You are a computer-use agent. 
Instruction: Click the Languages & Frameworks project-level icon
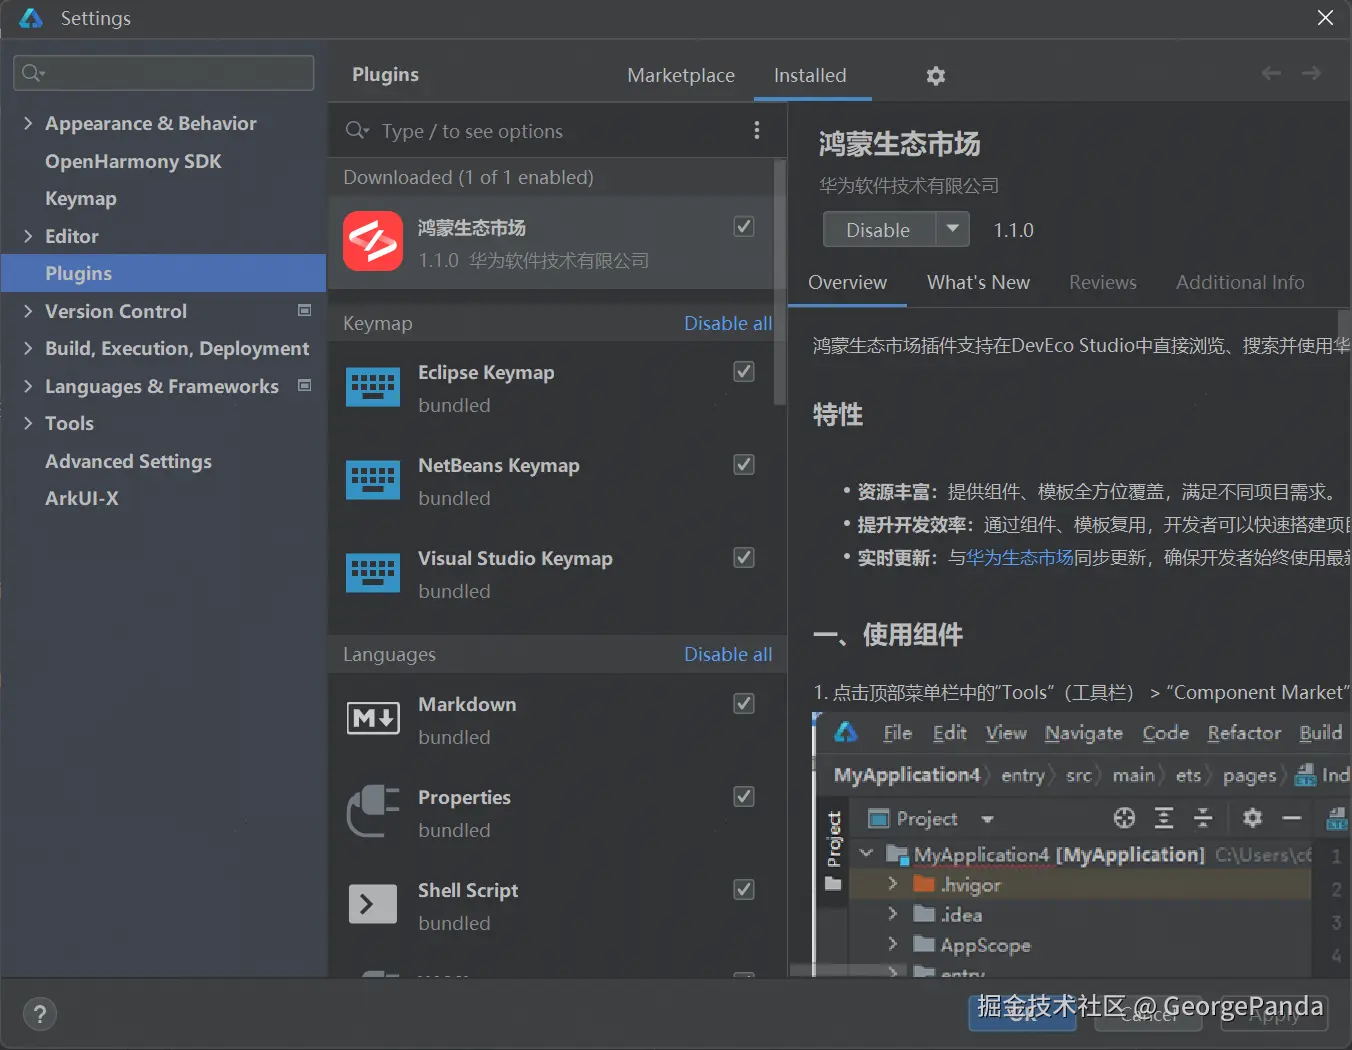[x=305, y=385]
